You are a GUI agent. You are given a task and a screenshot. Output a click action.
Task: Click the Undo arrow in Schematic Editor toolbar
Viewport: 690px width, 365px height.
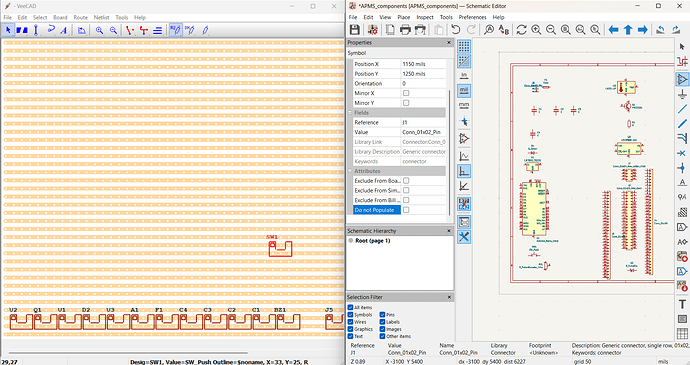tap(455, 29)
